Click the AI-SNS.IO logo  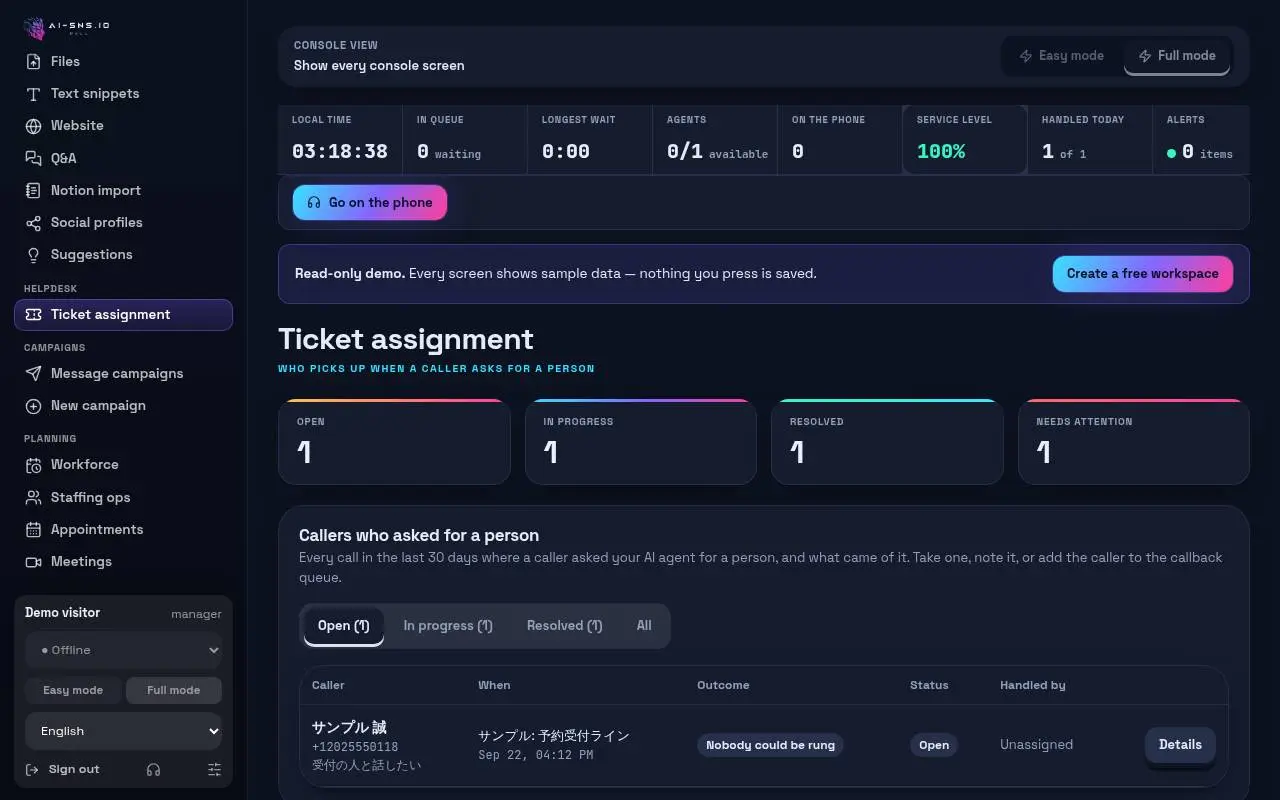[66, 27]
